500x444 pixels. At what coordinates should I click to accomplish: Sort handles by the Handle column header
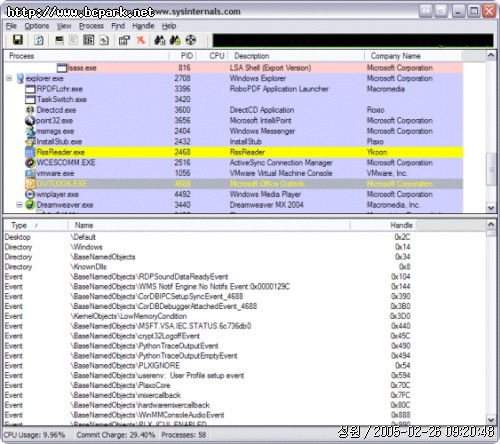click(x=383, y=225)
